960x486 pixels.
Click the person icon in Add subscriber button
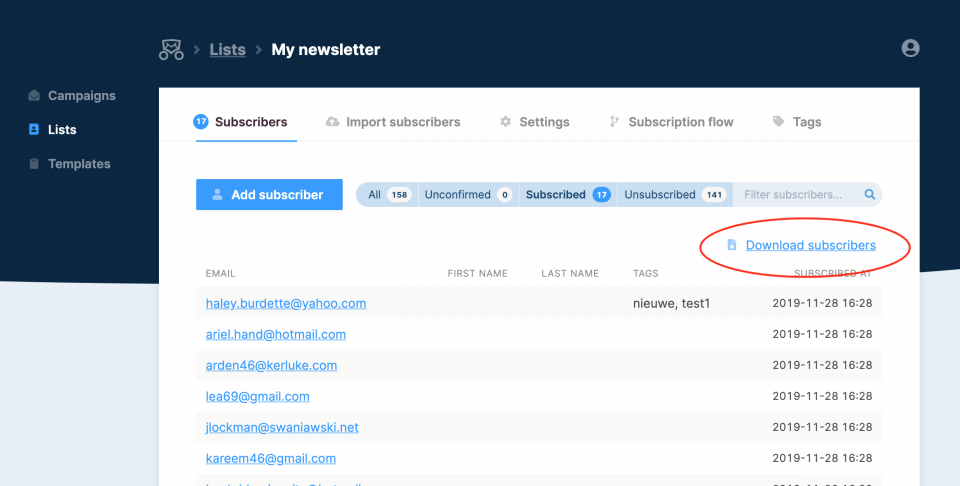(217, 195)
